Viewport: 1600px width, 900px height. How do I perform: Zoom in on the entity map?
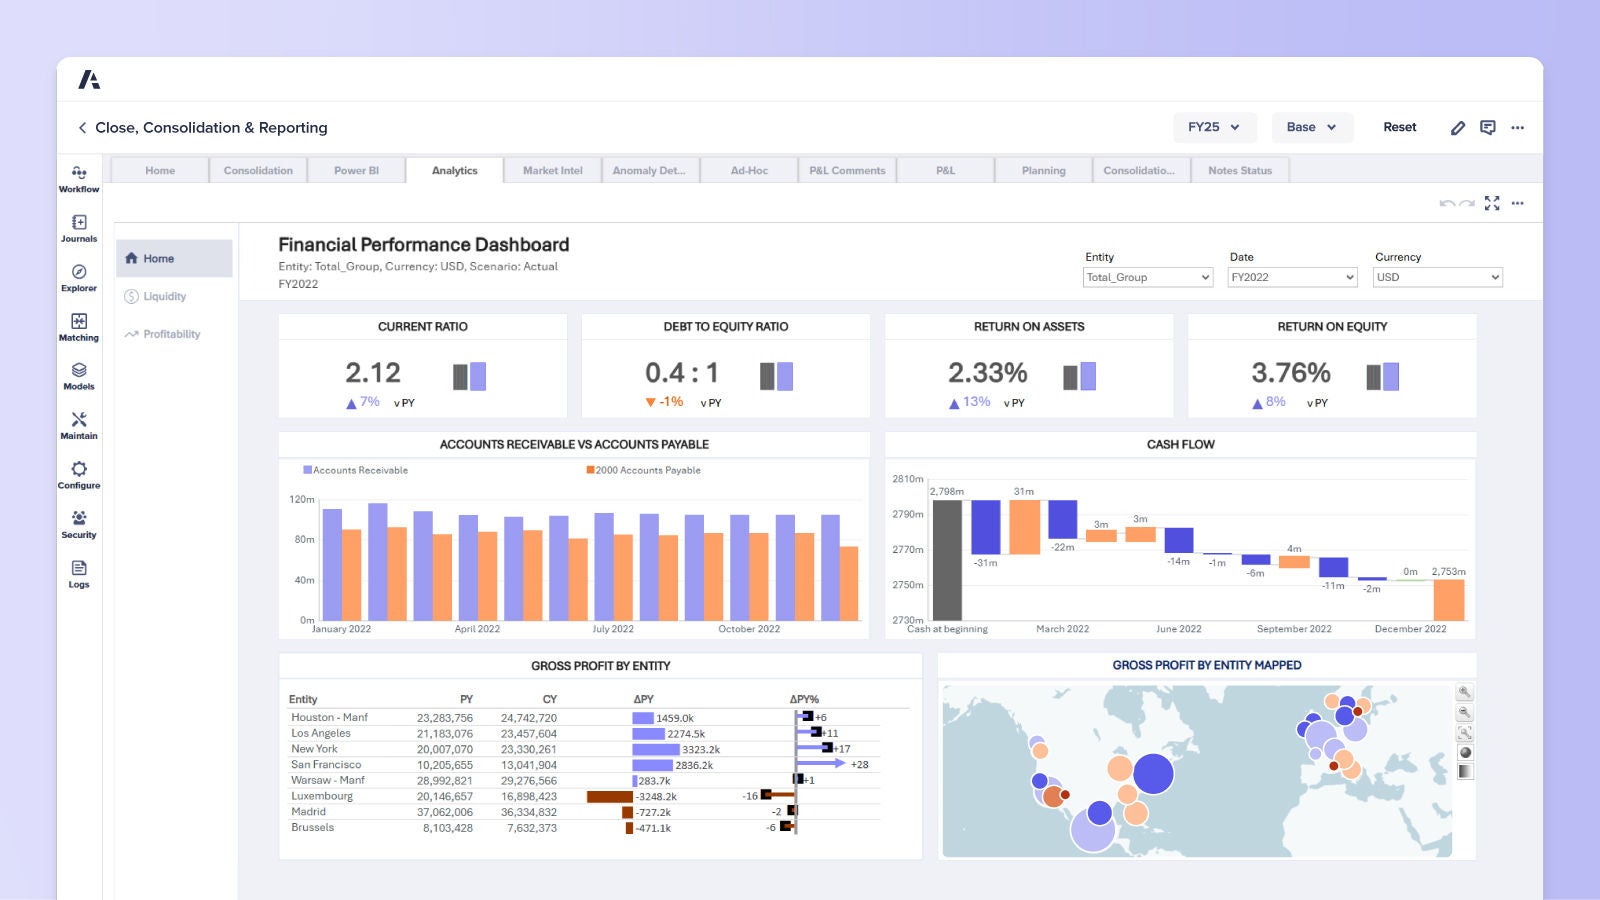tap(1463, 691)
